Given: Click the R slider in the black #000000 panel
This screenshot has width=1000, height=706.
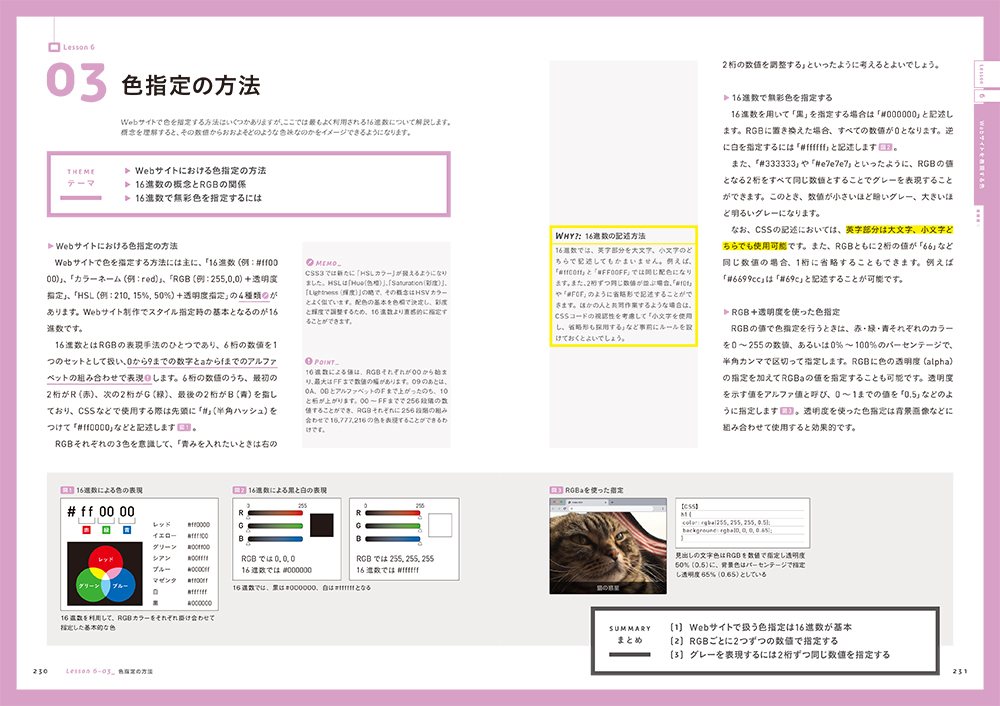Looking at the screenshot, I should pyautogui.click(x=275, y=513).
